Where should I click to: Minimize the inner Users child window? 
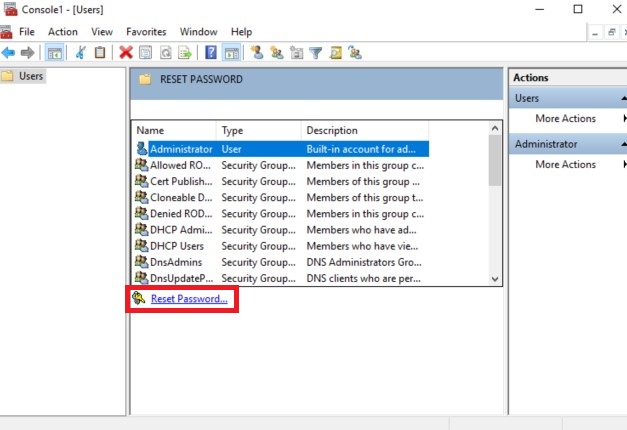pos(595,33)
